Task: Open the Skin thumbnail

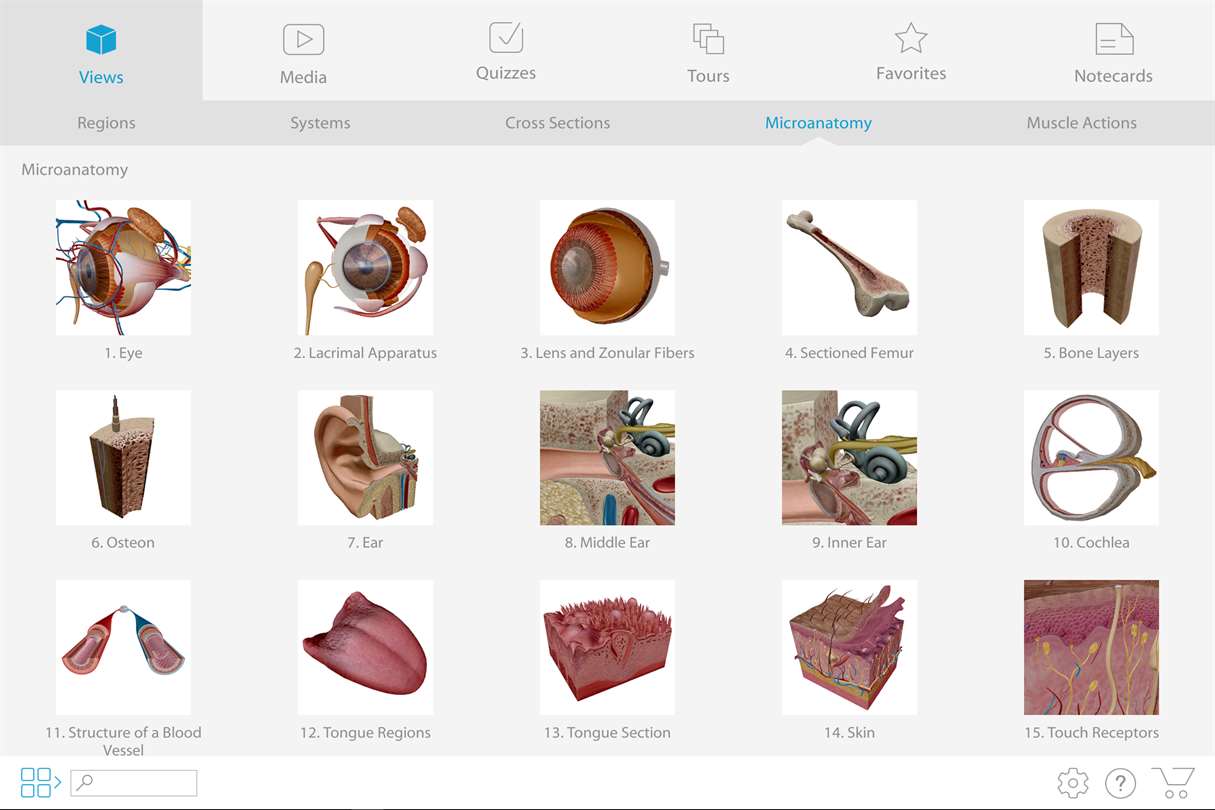Action: [x=849, y=647]
